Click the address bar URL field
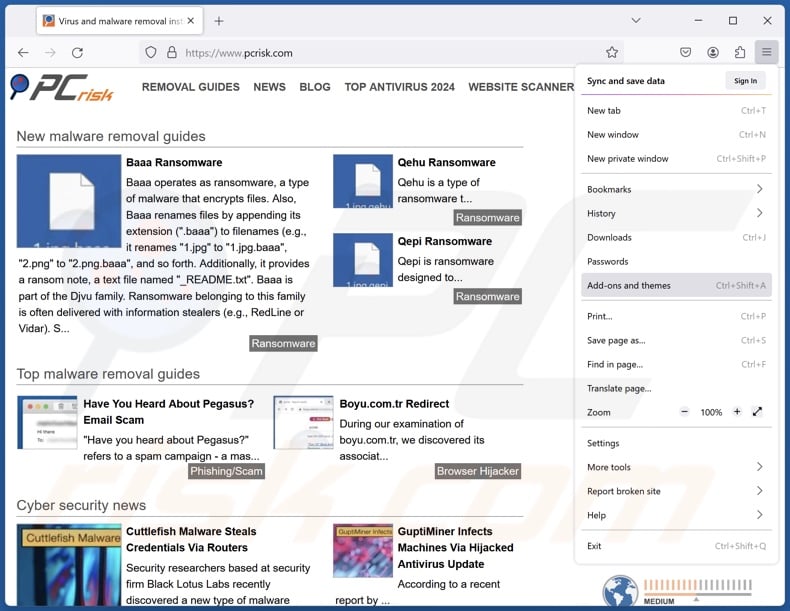Screen dimensions: 790x611 (380, 53)
